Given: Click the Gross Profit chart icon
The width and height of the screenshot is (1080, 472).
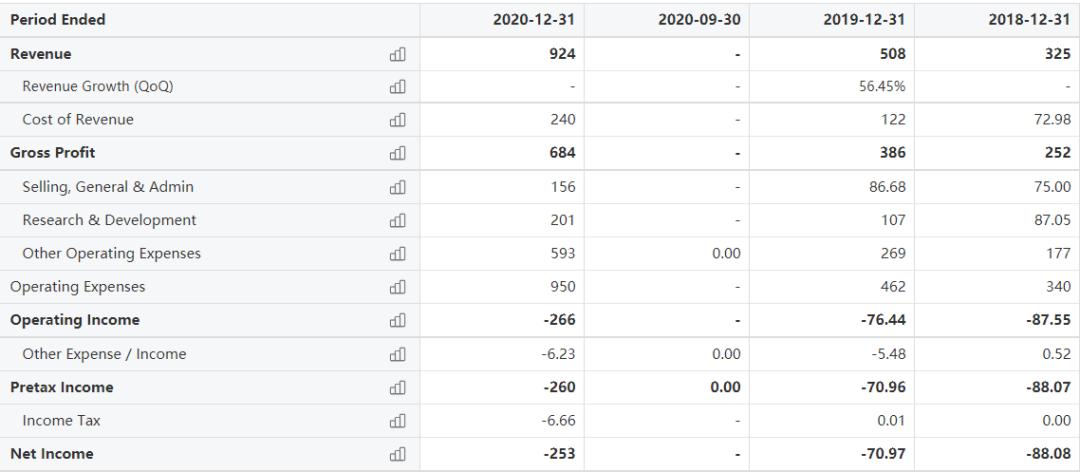Looking at the screenshot, I should [397, 154].
